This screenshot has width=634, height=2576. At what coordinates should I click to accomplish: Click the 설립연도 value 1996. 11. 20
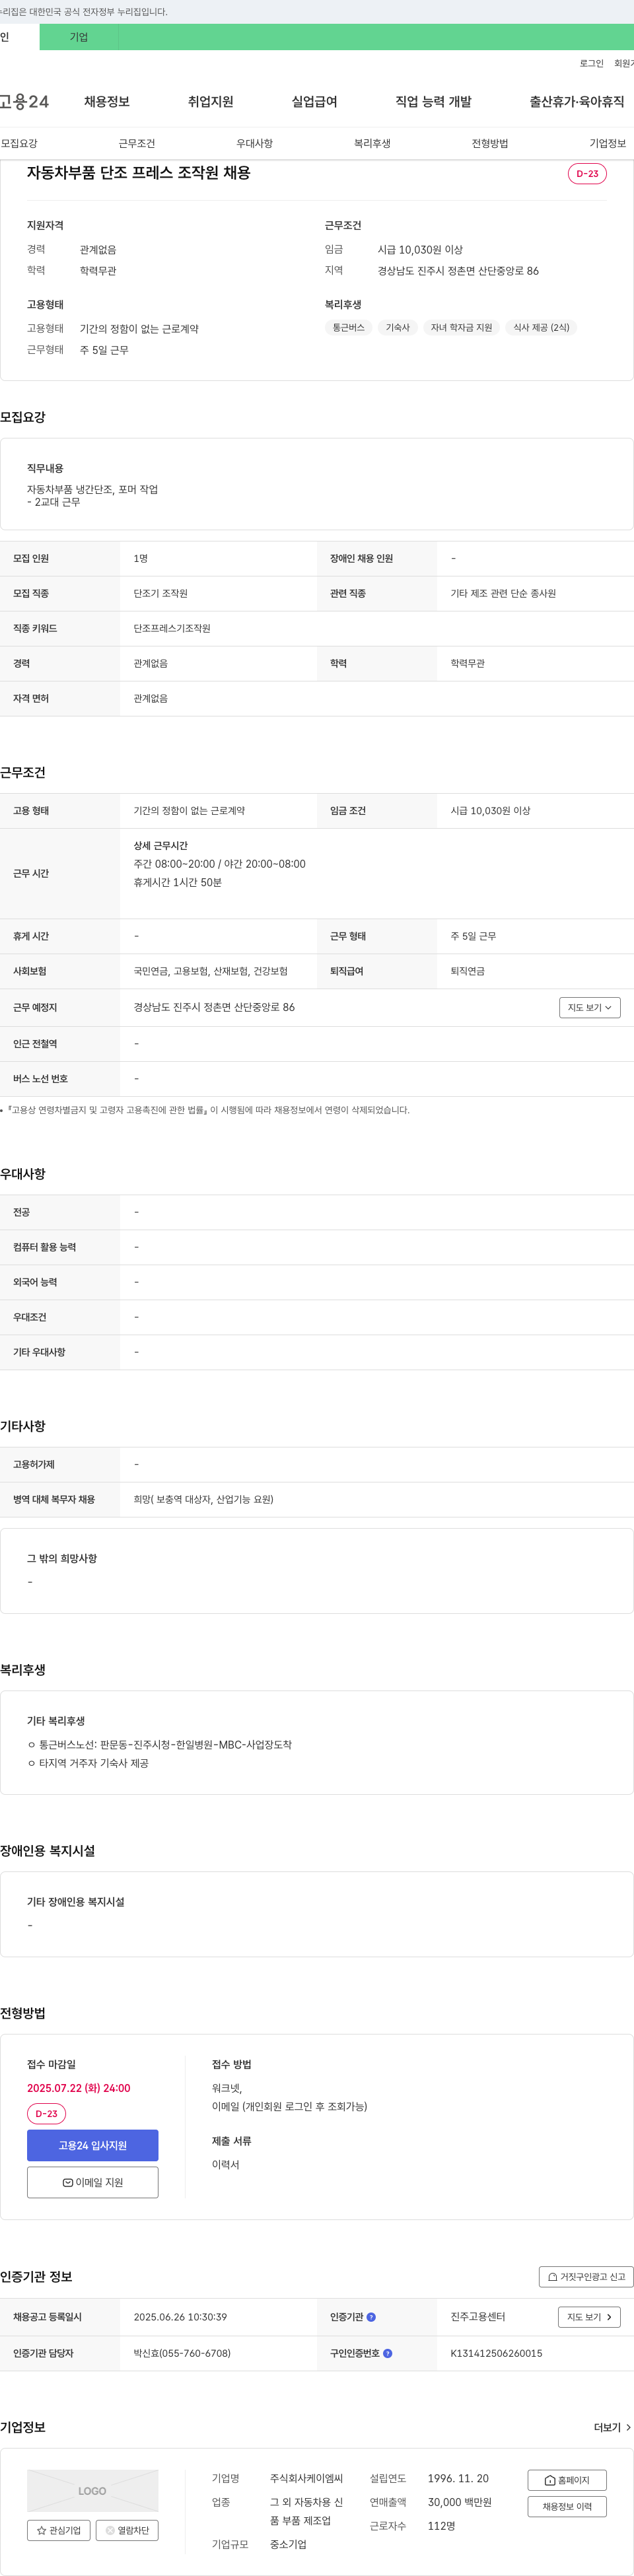point(458,2478)
